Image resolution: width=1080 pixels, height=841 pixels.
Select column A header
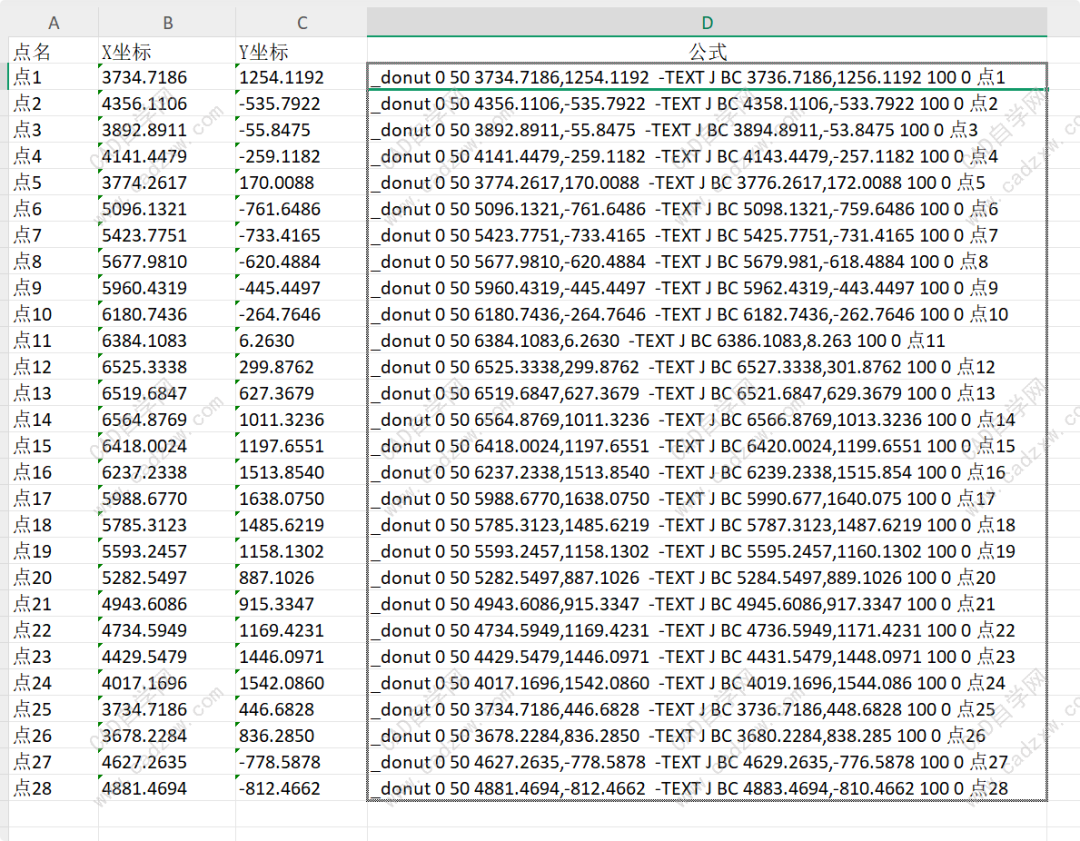[x=54, y=23]
